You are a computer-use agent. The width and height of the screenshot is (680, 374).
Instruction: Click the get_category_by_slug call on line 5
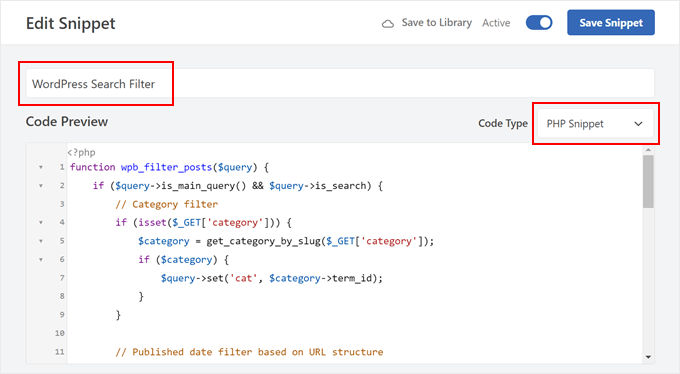tap(320, 241)
